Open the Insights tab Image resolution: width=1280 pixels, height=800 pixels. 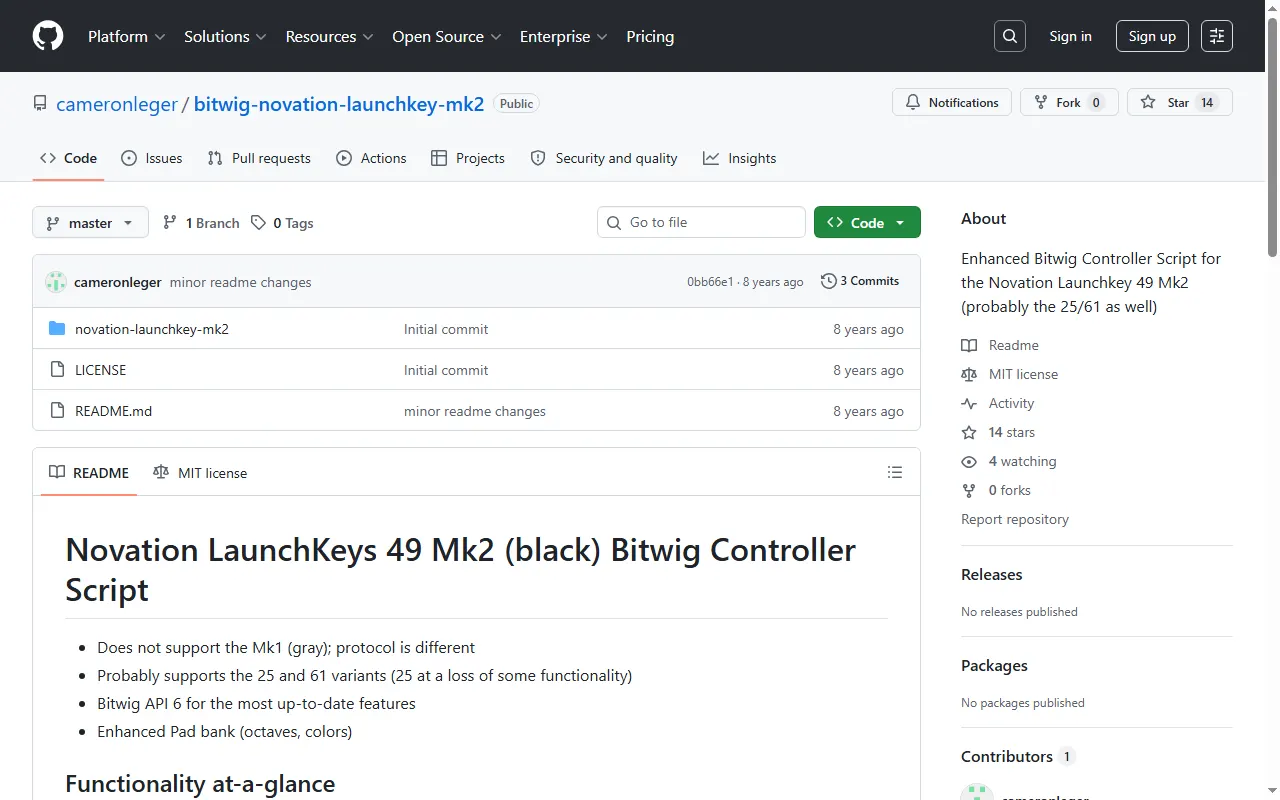[739, 158]
